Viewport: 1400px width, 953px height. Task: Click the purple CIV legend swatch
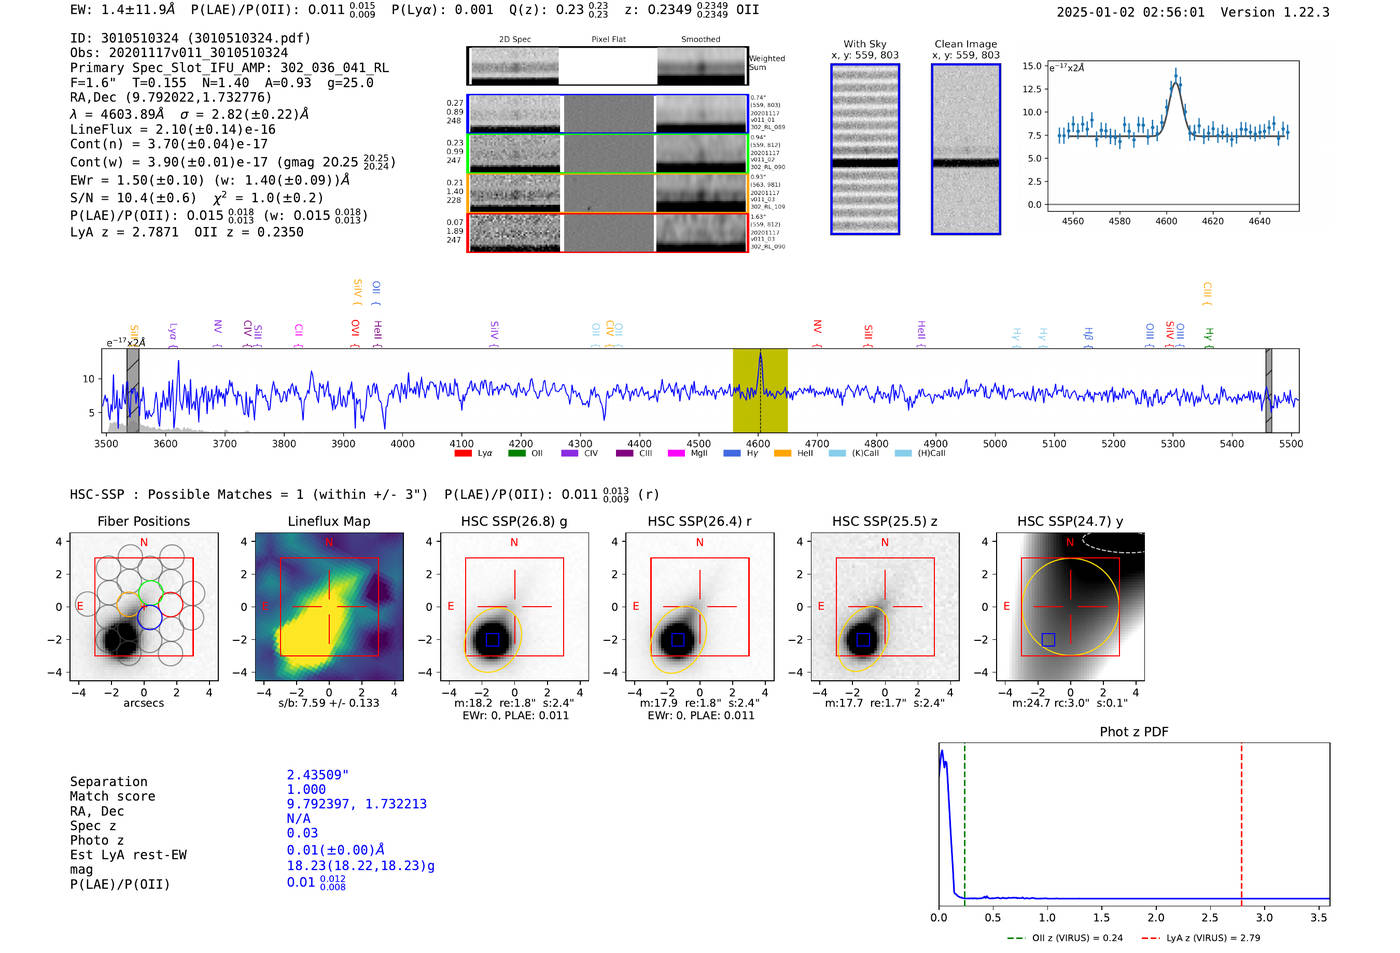click(570, 454)
